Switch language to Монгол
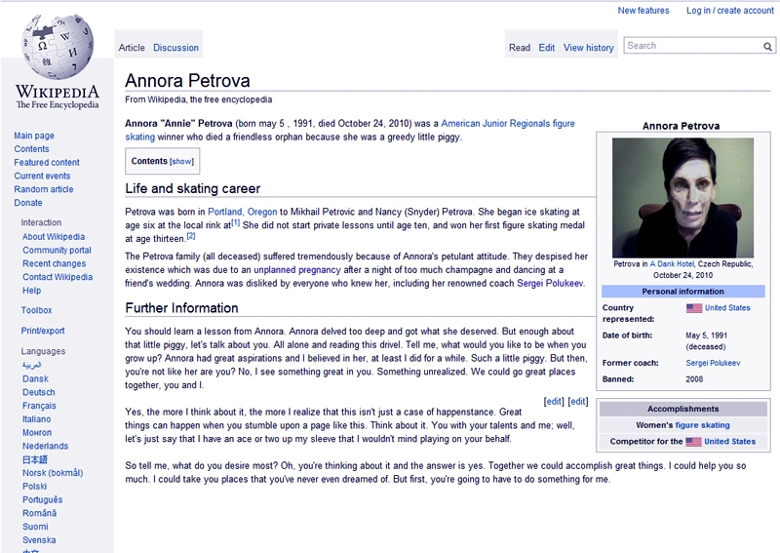 (x=37, y=433)
